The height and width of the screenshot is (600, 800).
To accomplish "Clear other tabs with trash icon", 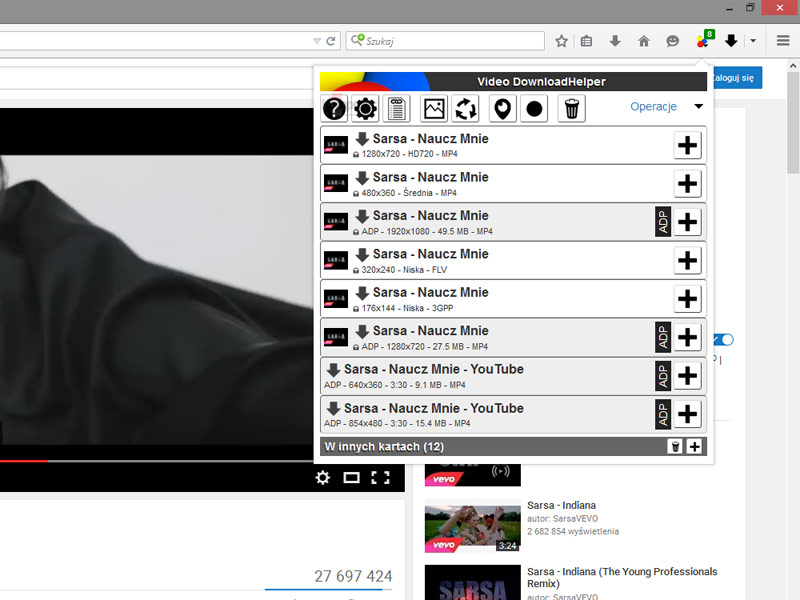I will click(674, 446).
